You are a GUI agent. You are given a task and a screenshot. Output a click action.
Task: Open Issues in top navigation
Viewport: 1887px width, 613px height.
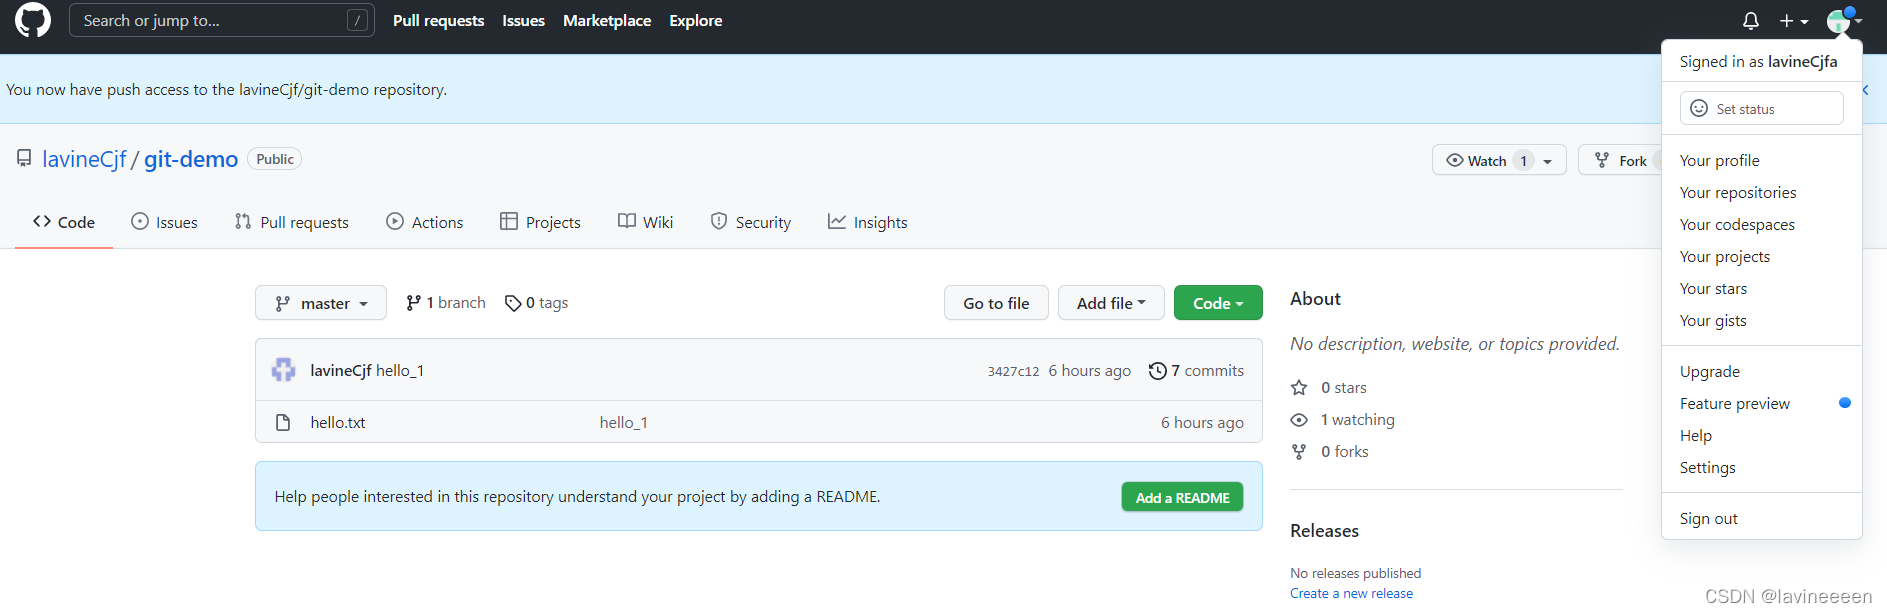click(523, 20)
